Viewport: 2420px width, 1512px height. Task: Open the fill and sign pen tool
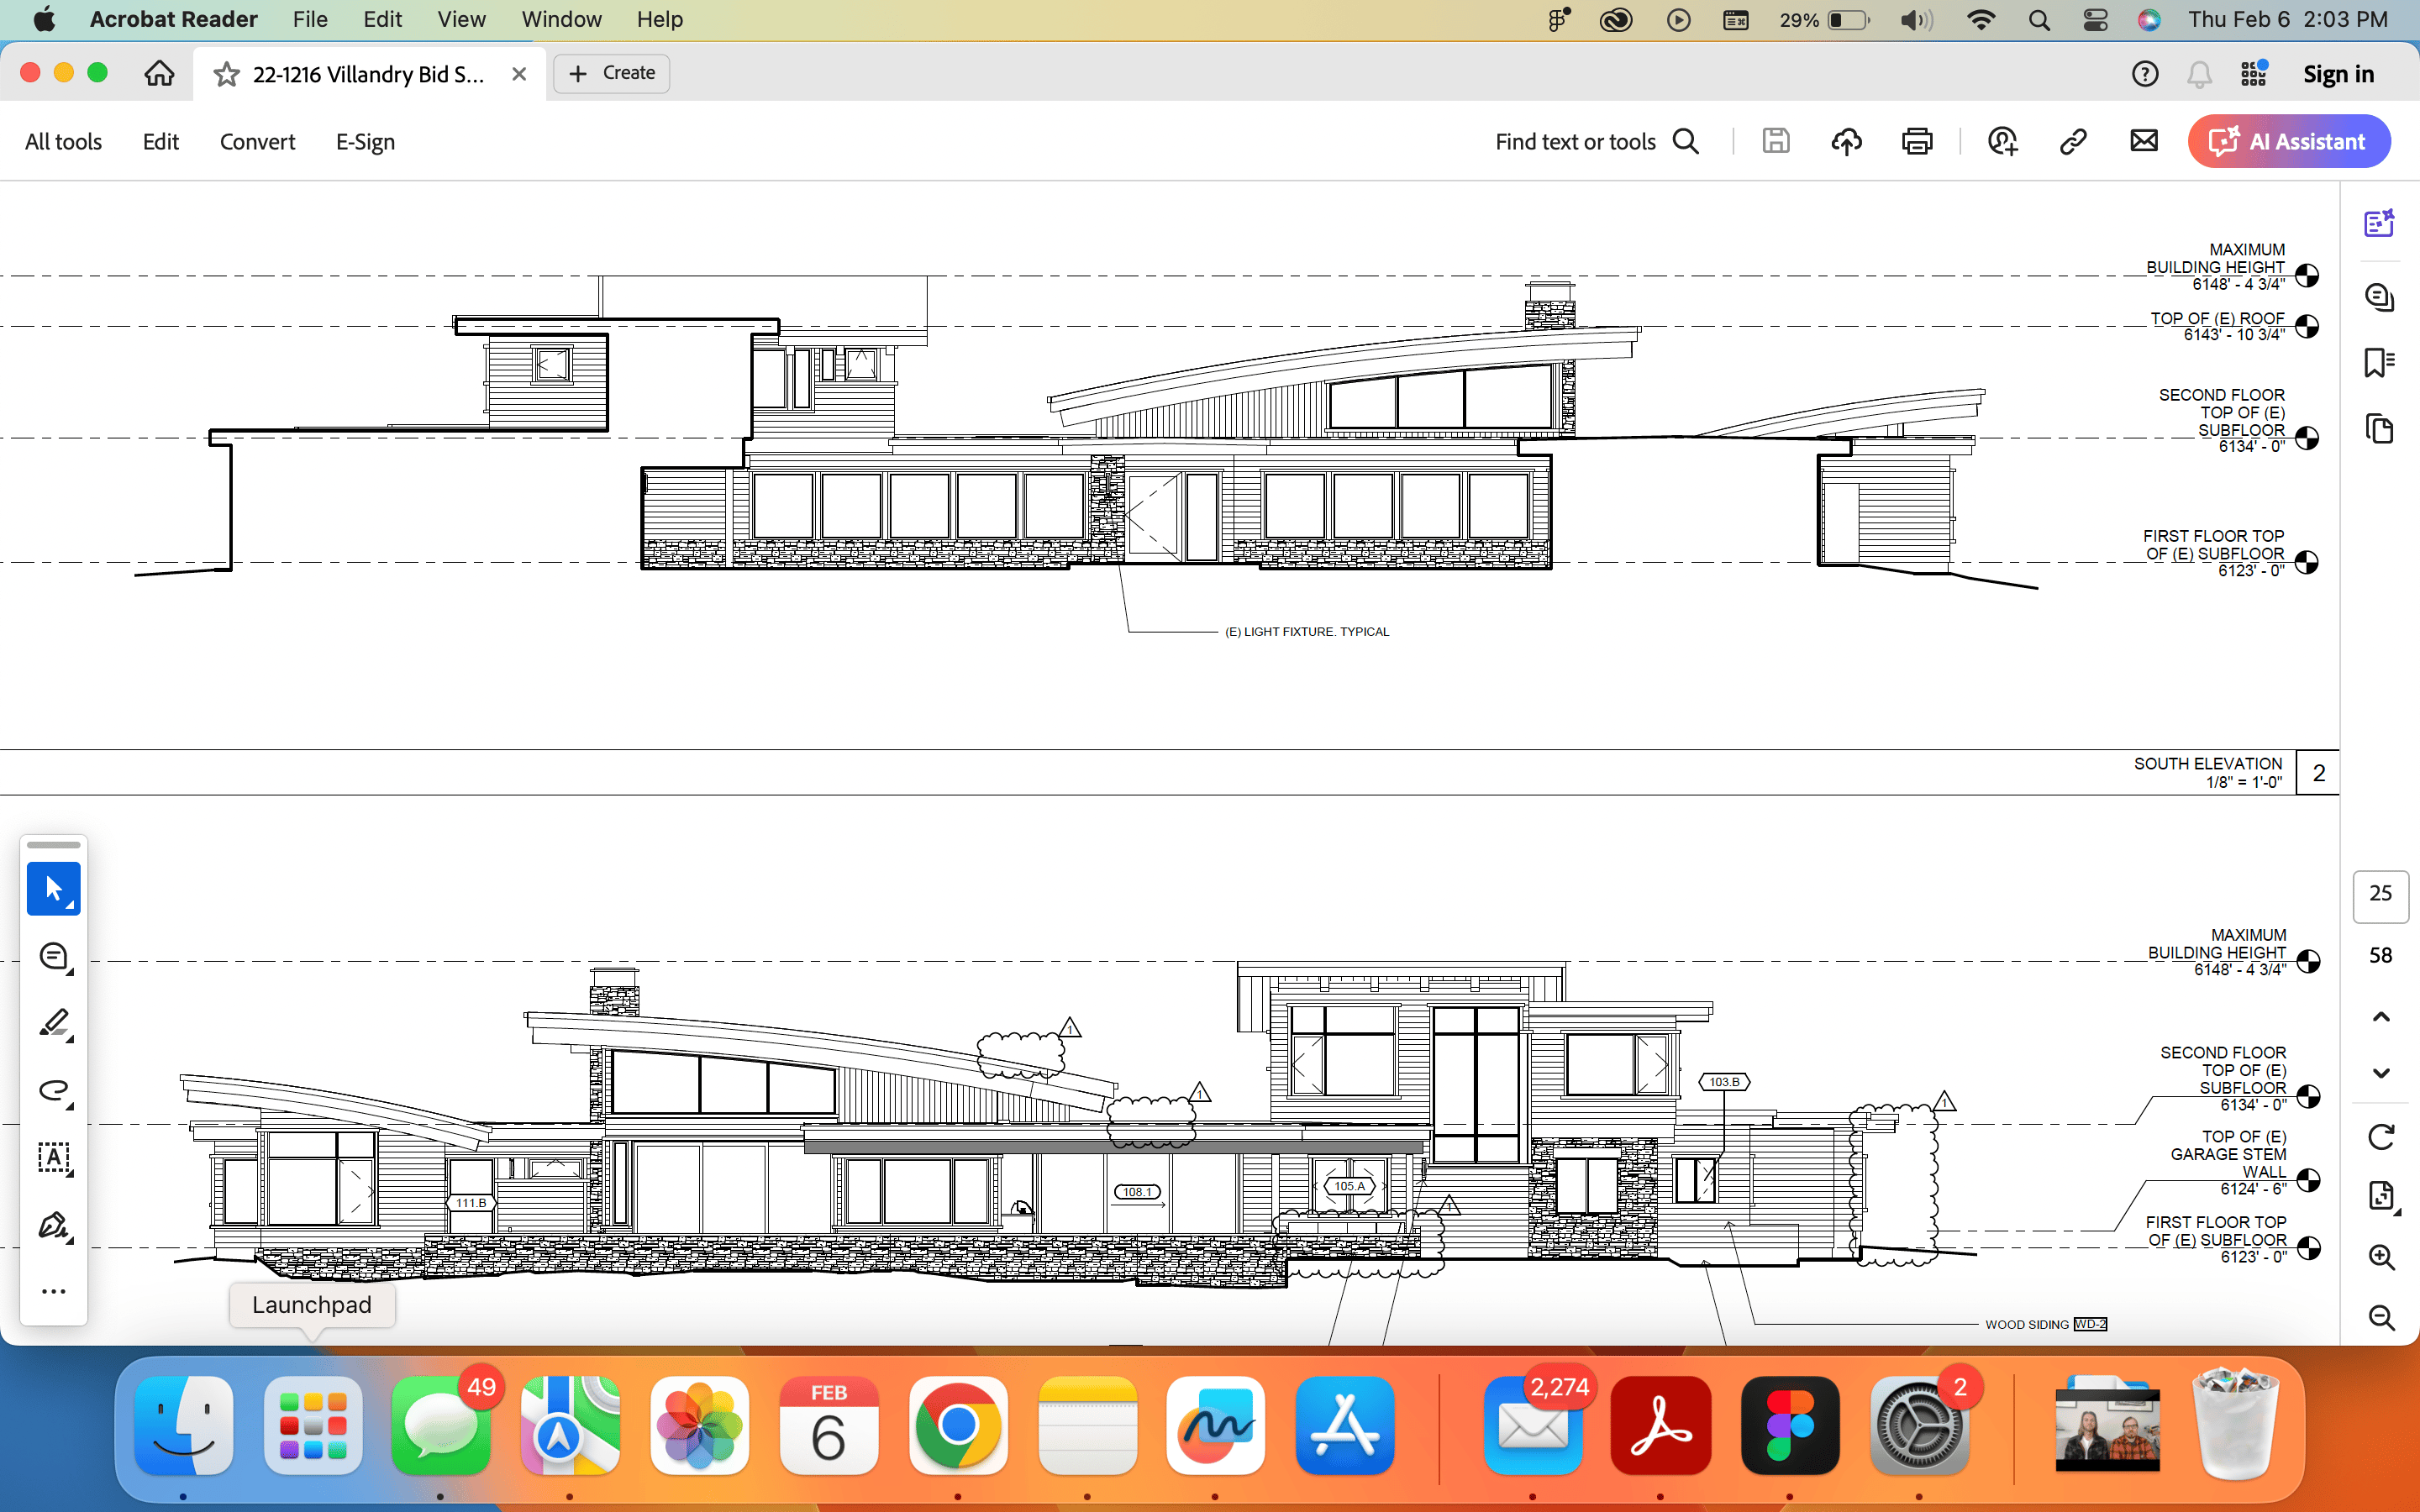pyautogui.click(x=53, y=1225)
